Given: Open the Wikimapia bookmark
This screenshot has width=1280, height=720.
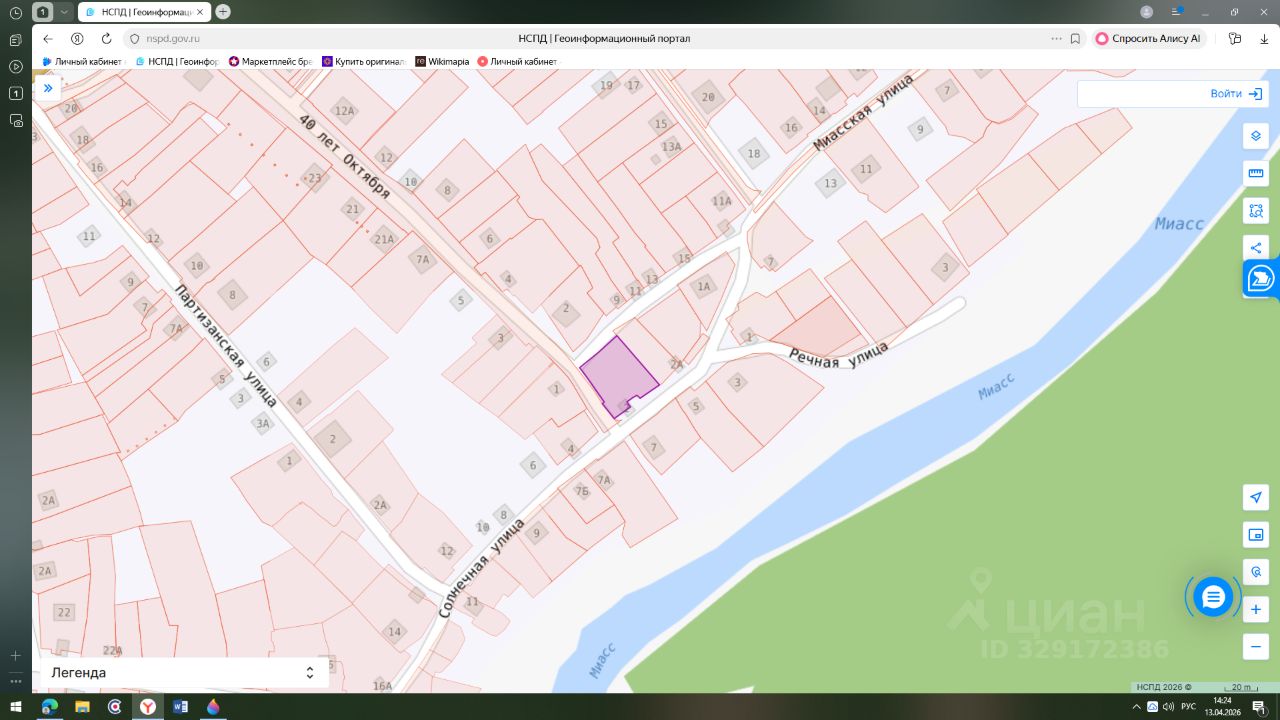Looking at the screenshot, I should click(442, 61).
